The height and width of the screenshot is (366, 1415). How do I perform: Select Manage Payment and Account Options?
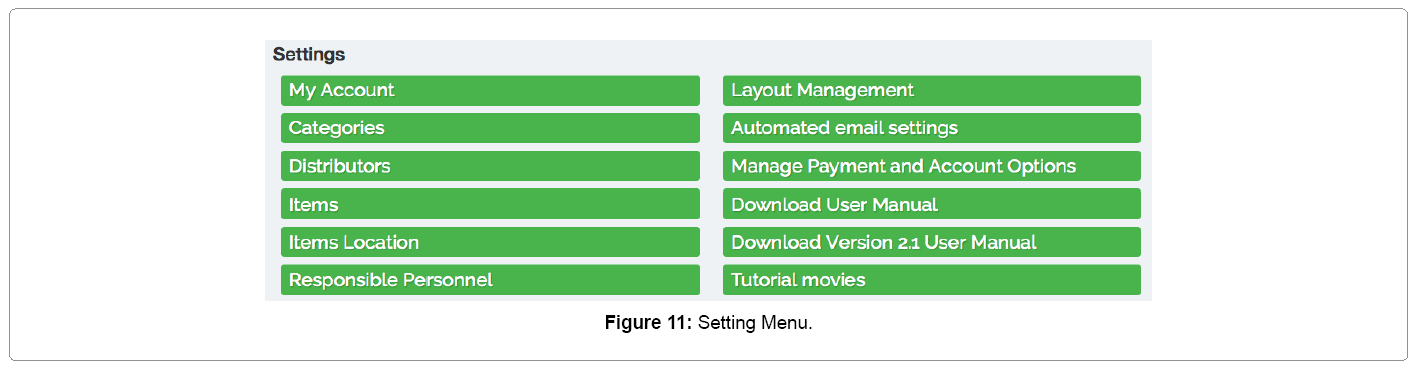click(932, 166)
